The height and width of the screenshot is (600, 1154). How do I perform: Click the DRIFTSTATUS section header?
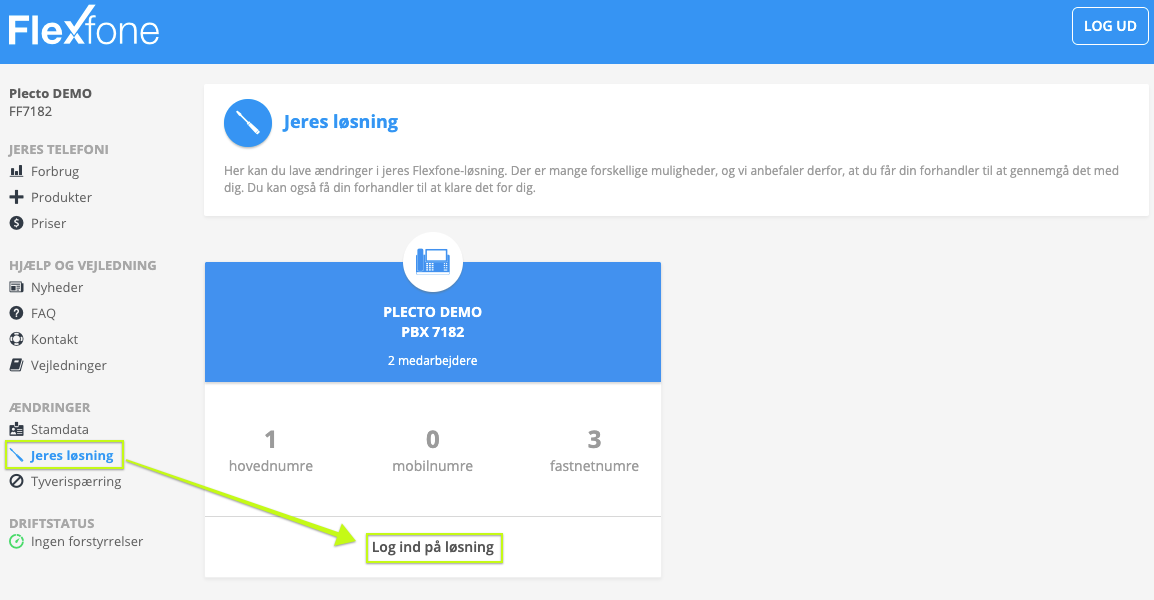click(x=52, y=523)
